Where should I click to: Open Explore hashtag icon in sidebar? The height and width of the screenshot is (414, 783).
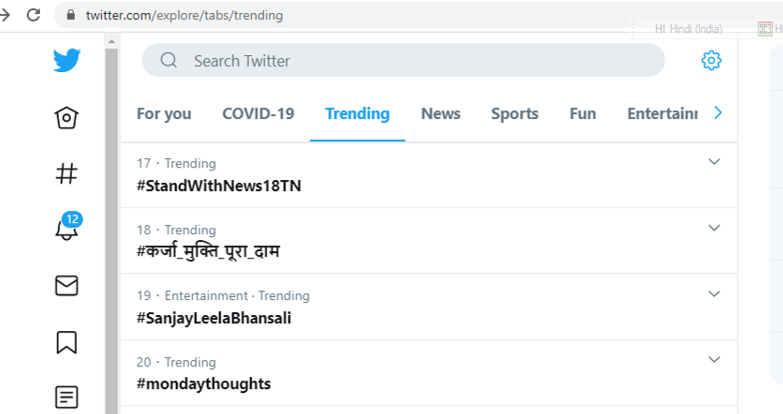[67, 174]
